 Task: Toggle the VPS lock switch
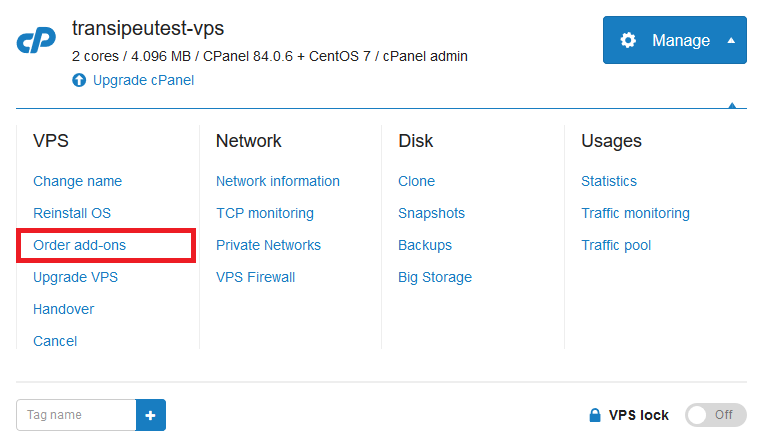[715, 415]
